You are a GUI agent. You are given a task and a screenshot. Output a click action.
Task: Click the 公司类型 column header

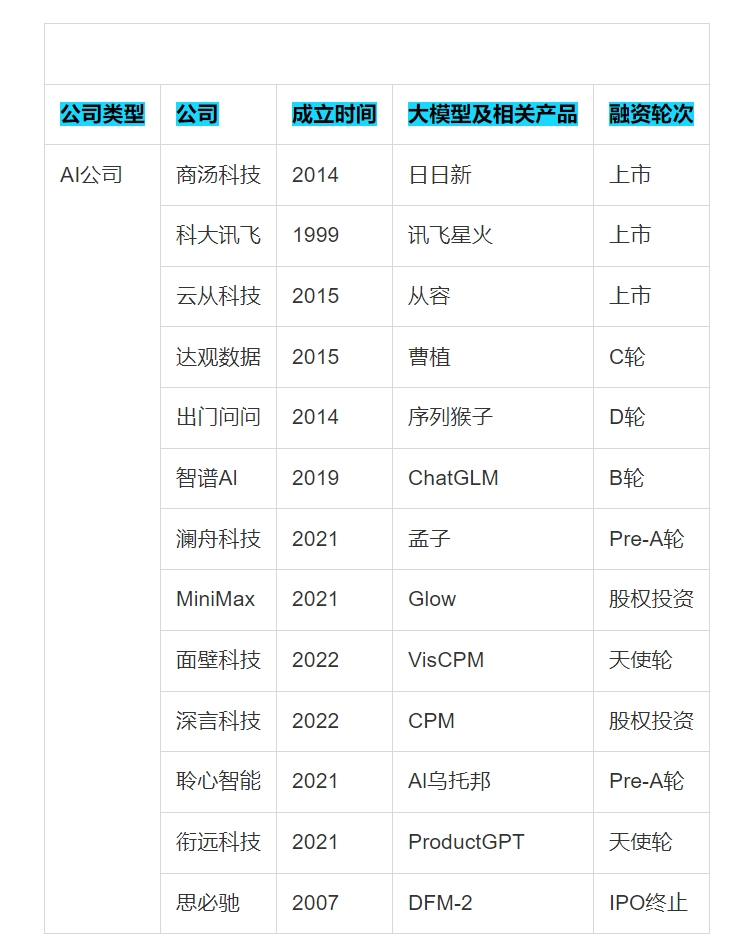[x=102, y=114]
